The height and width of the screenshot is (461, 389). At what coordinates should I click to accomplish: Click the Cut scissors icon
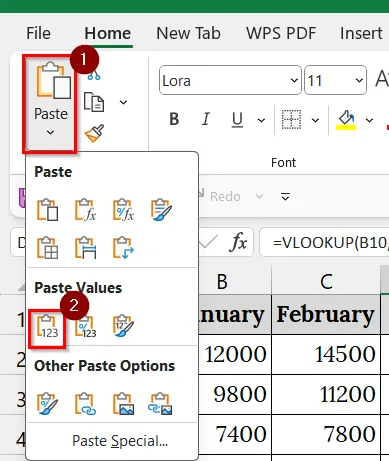pos(94,75)
